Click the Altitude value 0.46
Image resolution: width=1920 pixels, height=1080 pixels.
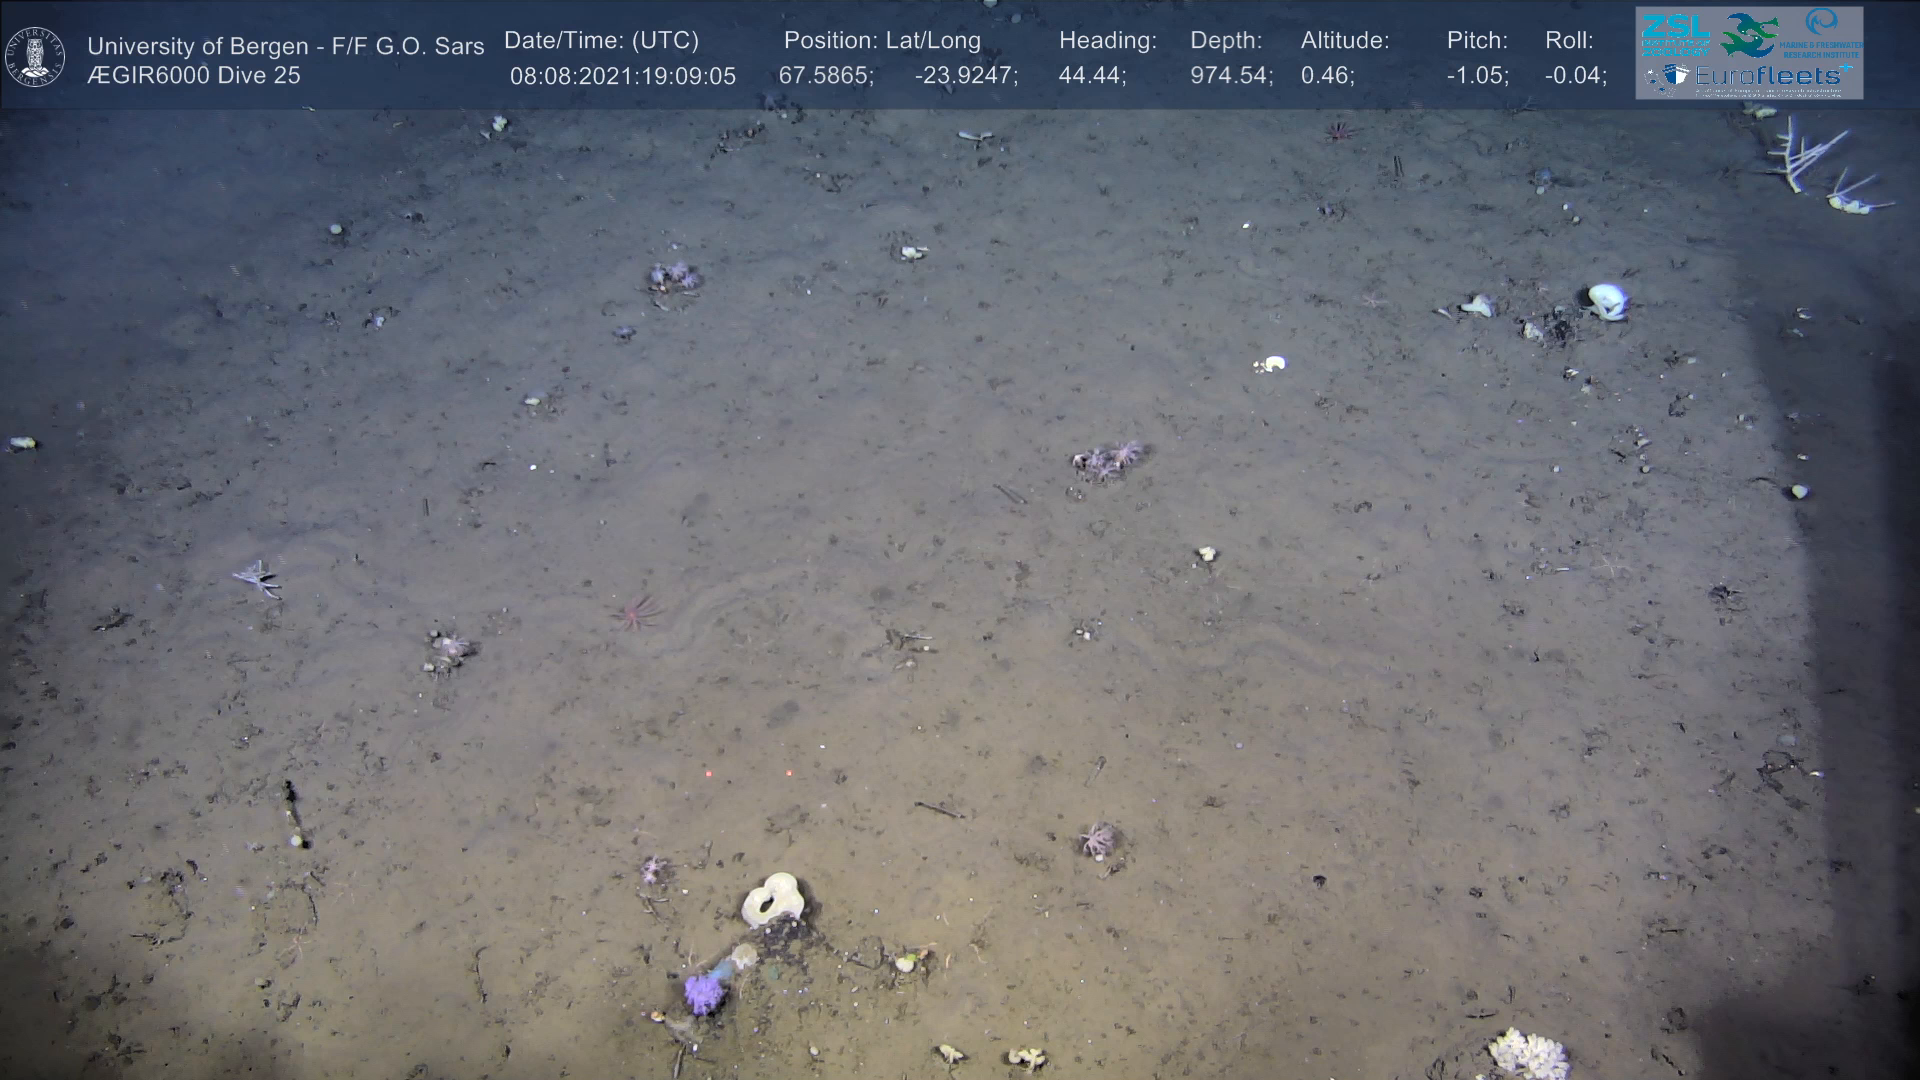[1327, 76]
